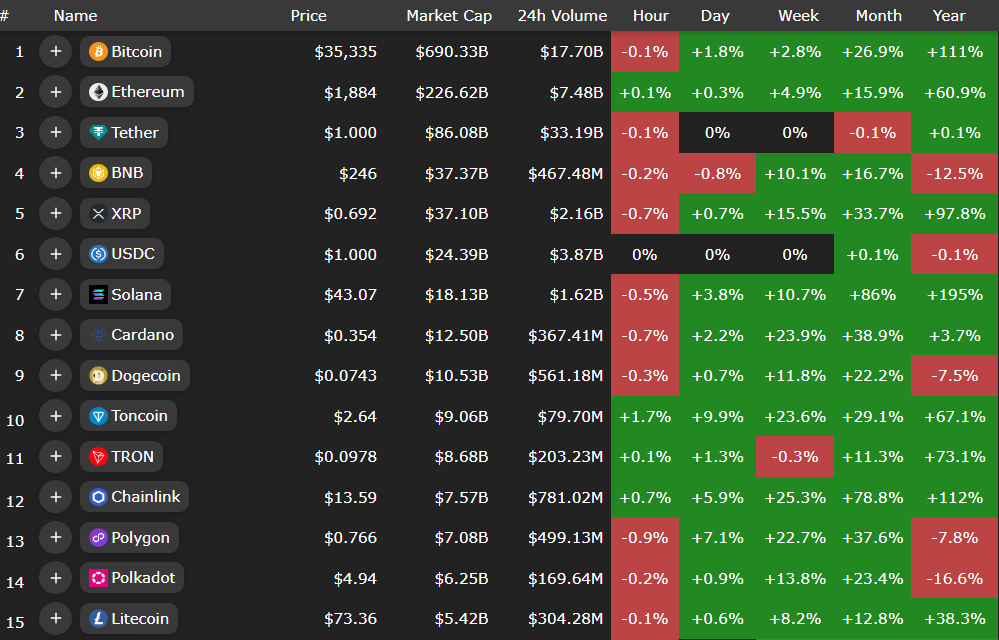
Task: Click the Ethereum logo icon
Action: [98, 92]
